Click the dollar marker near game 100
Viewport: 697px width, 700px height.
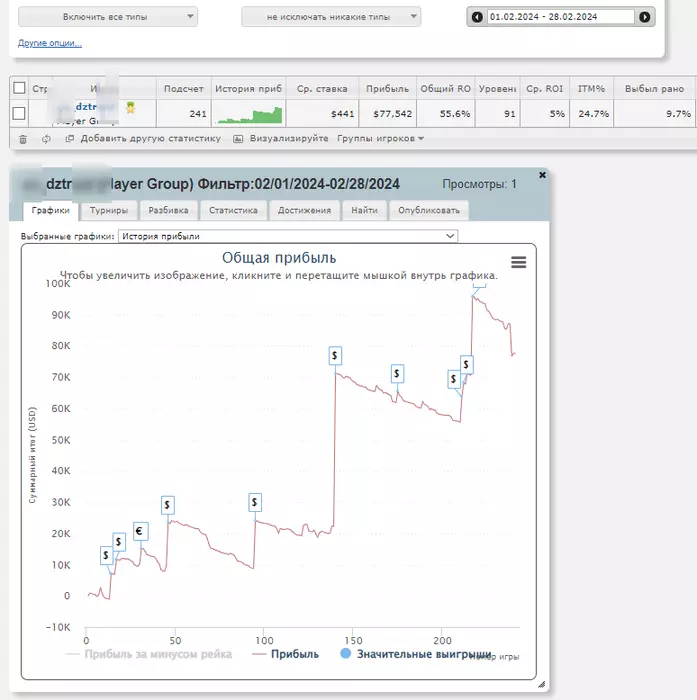(x=255, y=503)
